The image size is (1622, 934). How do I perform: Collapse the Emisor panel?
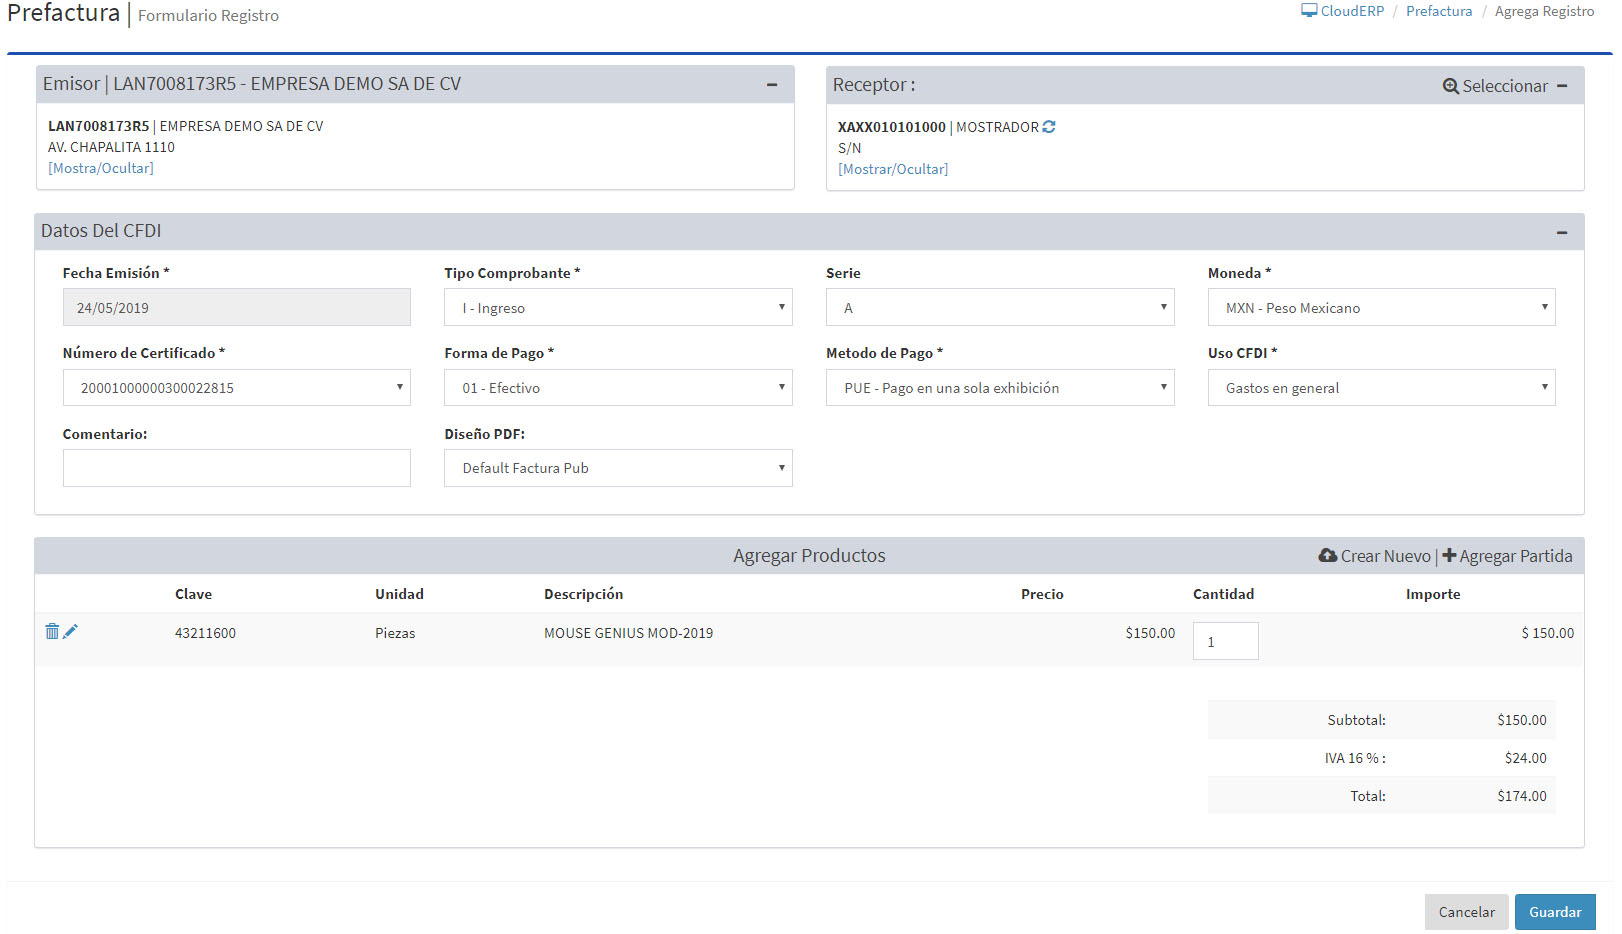[772, 85]
